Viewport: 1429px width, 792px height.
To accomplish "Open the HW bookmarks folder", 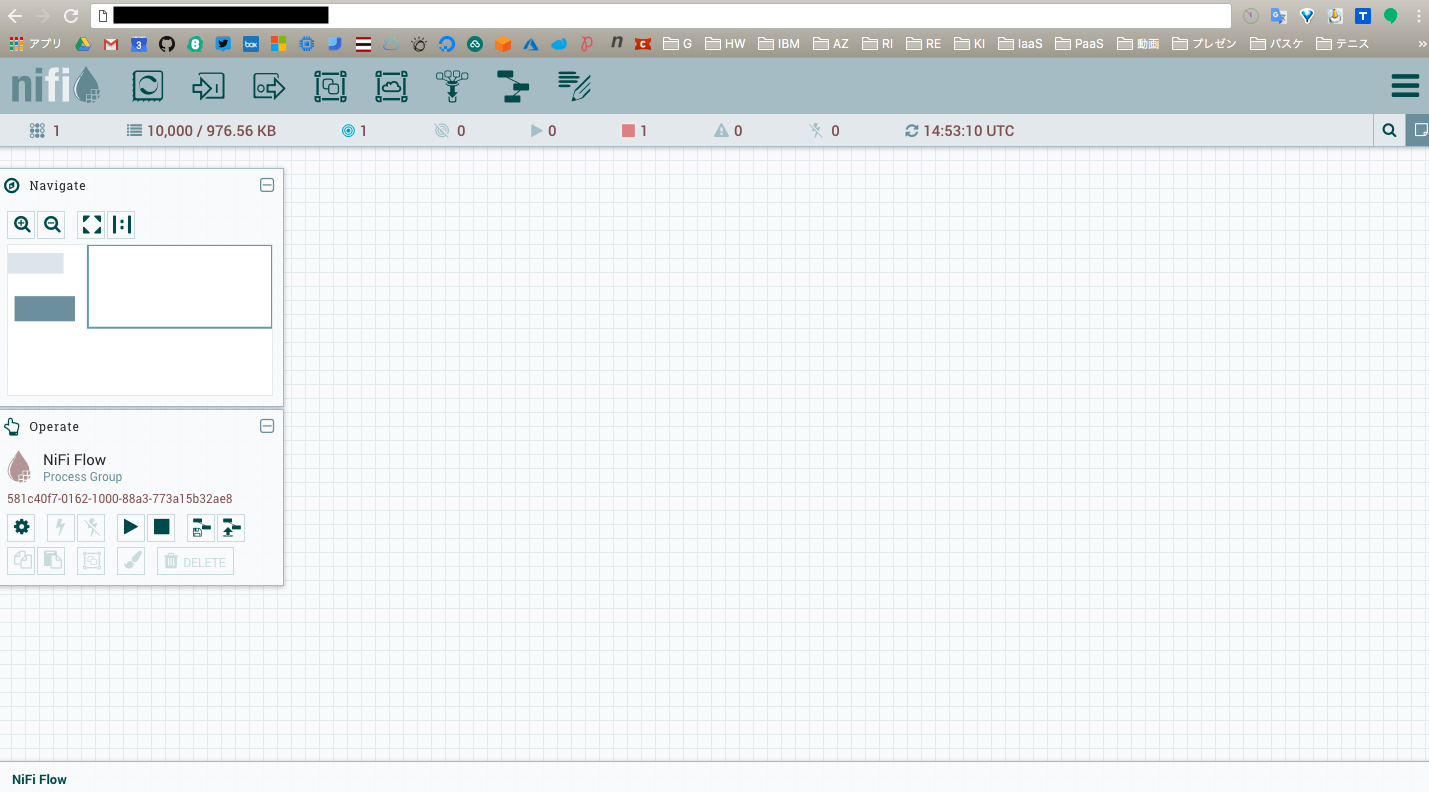I will pyautogui.click(x=725, y=44).
